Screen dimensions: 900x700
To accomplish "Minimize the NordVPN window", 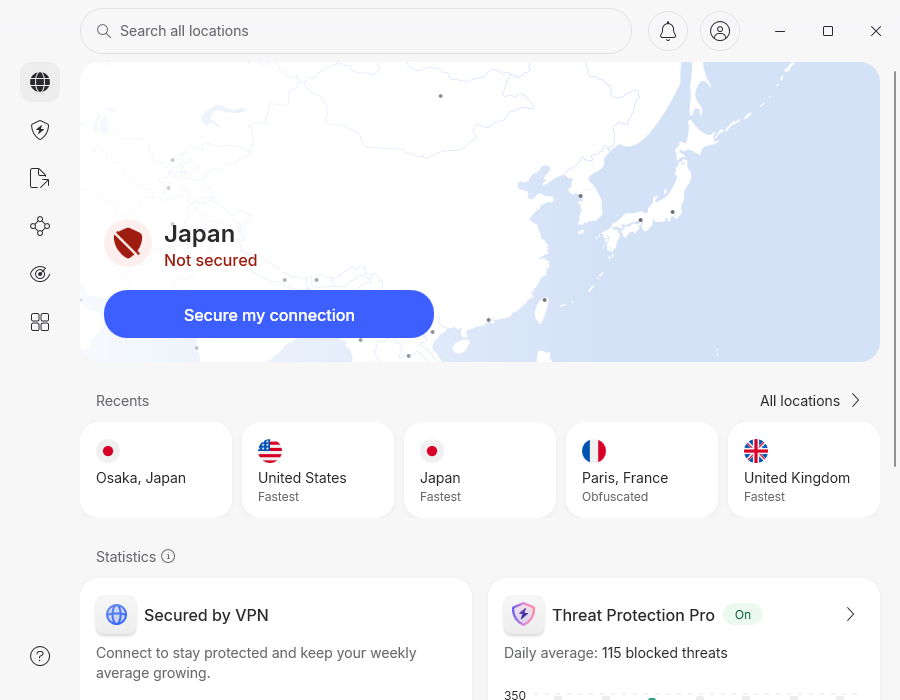I will click(779, 31).
